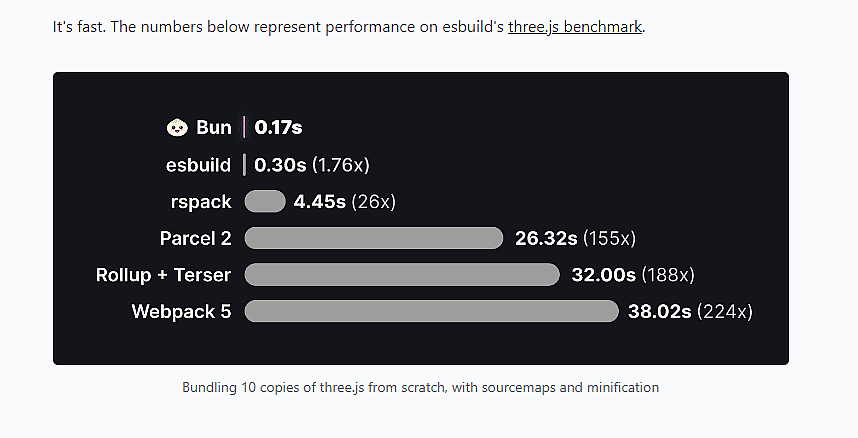Click the 26.32s (155x) value

[575, 238]
